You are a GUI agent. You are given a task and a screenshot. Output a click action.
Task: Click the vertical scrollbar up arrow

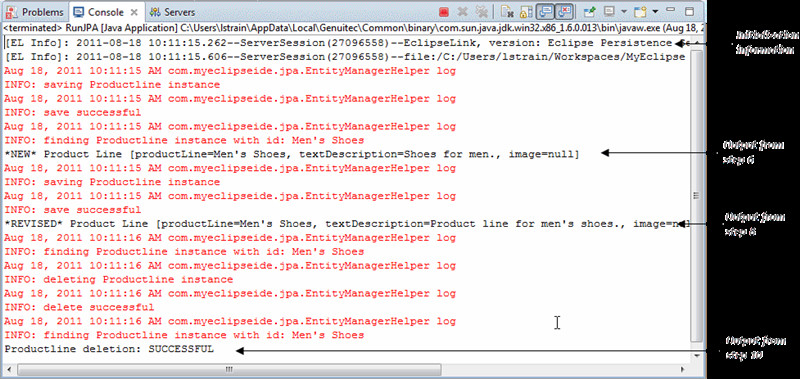(x=696, y=43)
